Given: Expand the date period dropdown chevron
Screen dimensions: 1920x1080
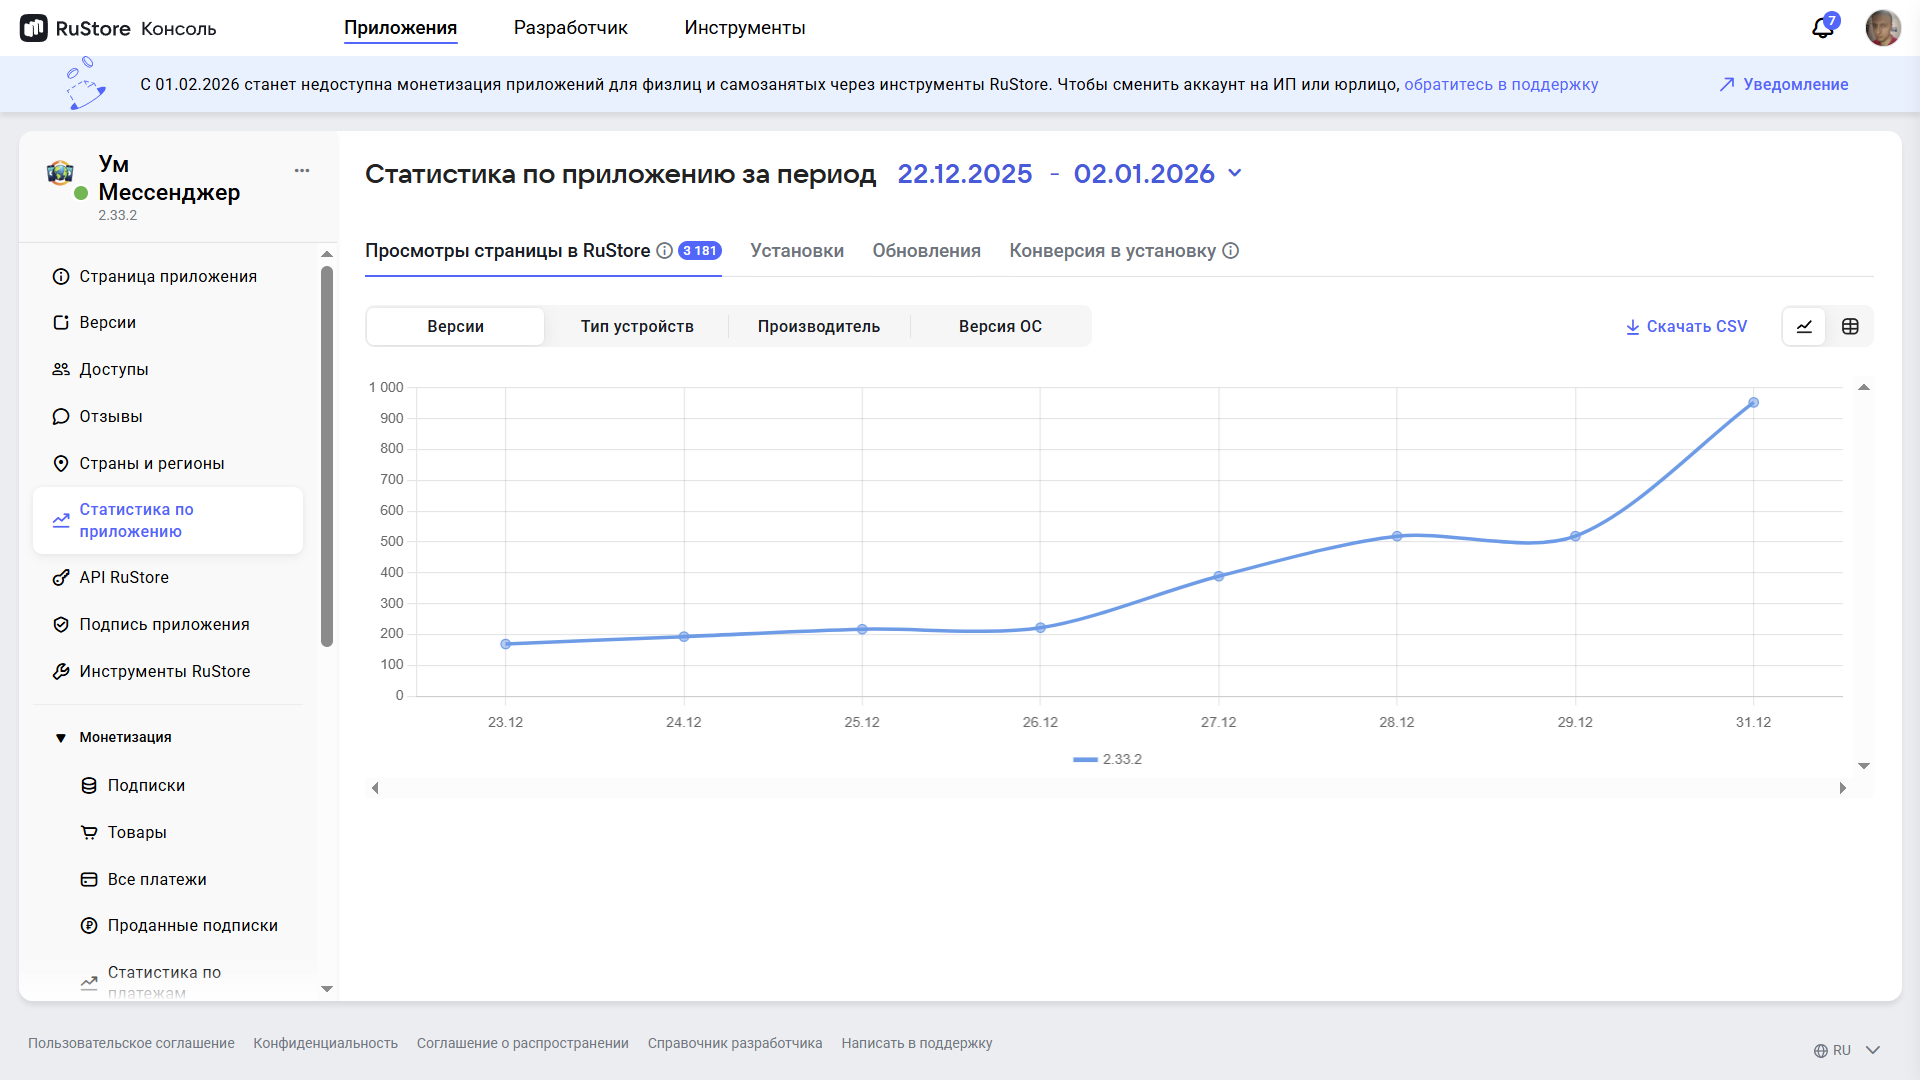Looking at the screenshot, I should click(x=1235, y=174).
